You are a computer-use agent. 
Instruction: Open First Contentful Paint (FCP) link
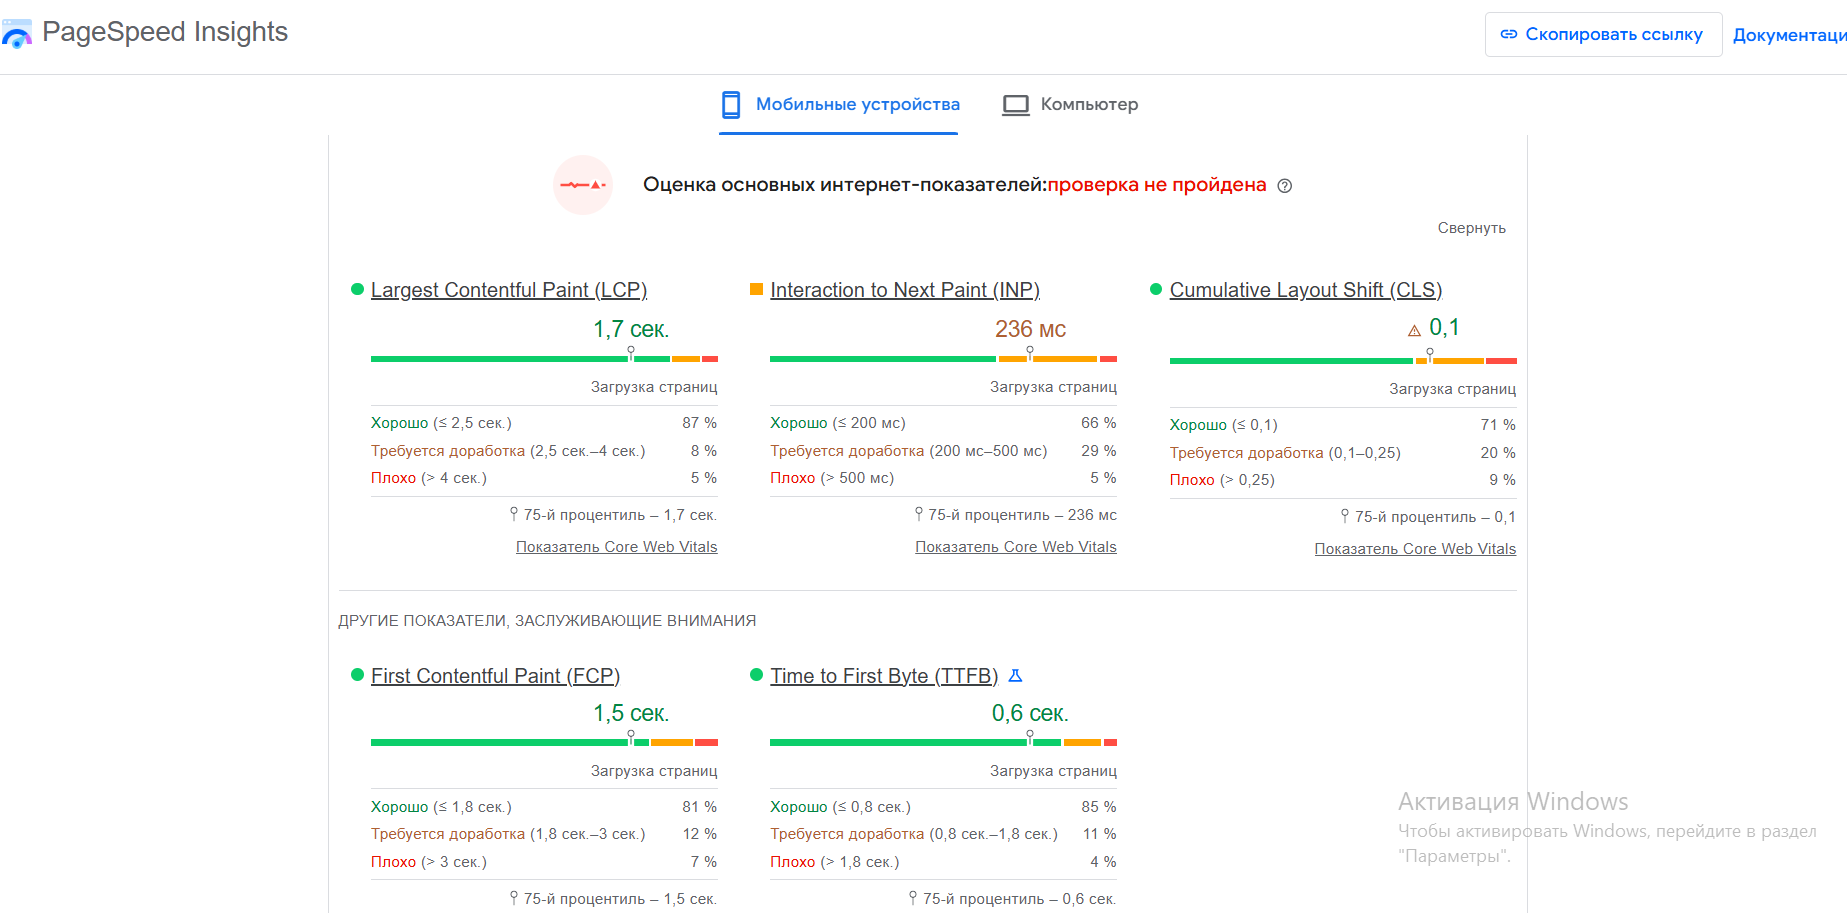click(x=496, y=676)
